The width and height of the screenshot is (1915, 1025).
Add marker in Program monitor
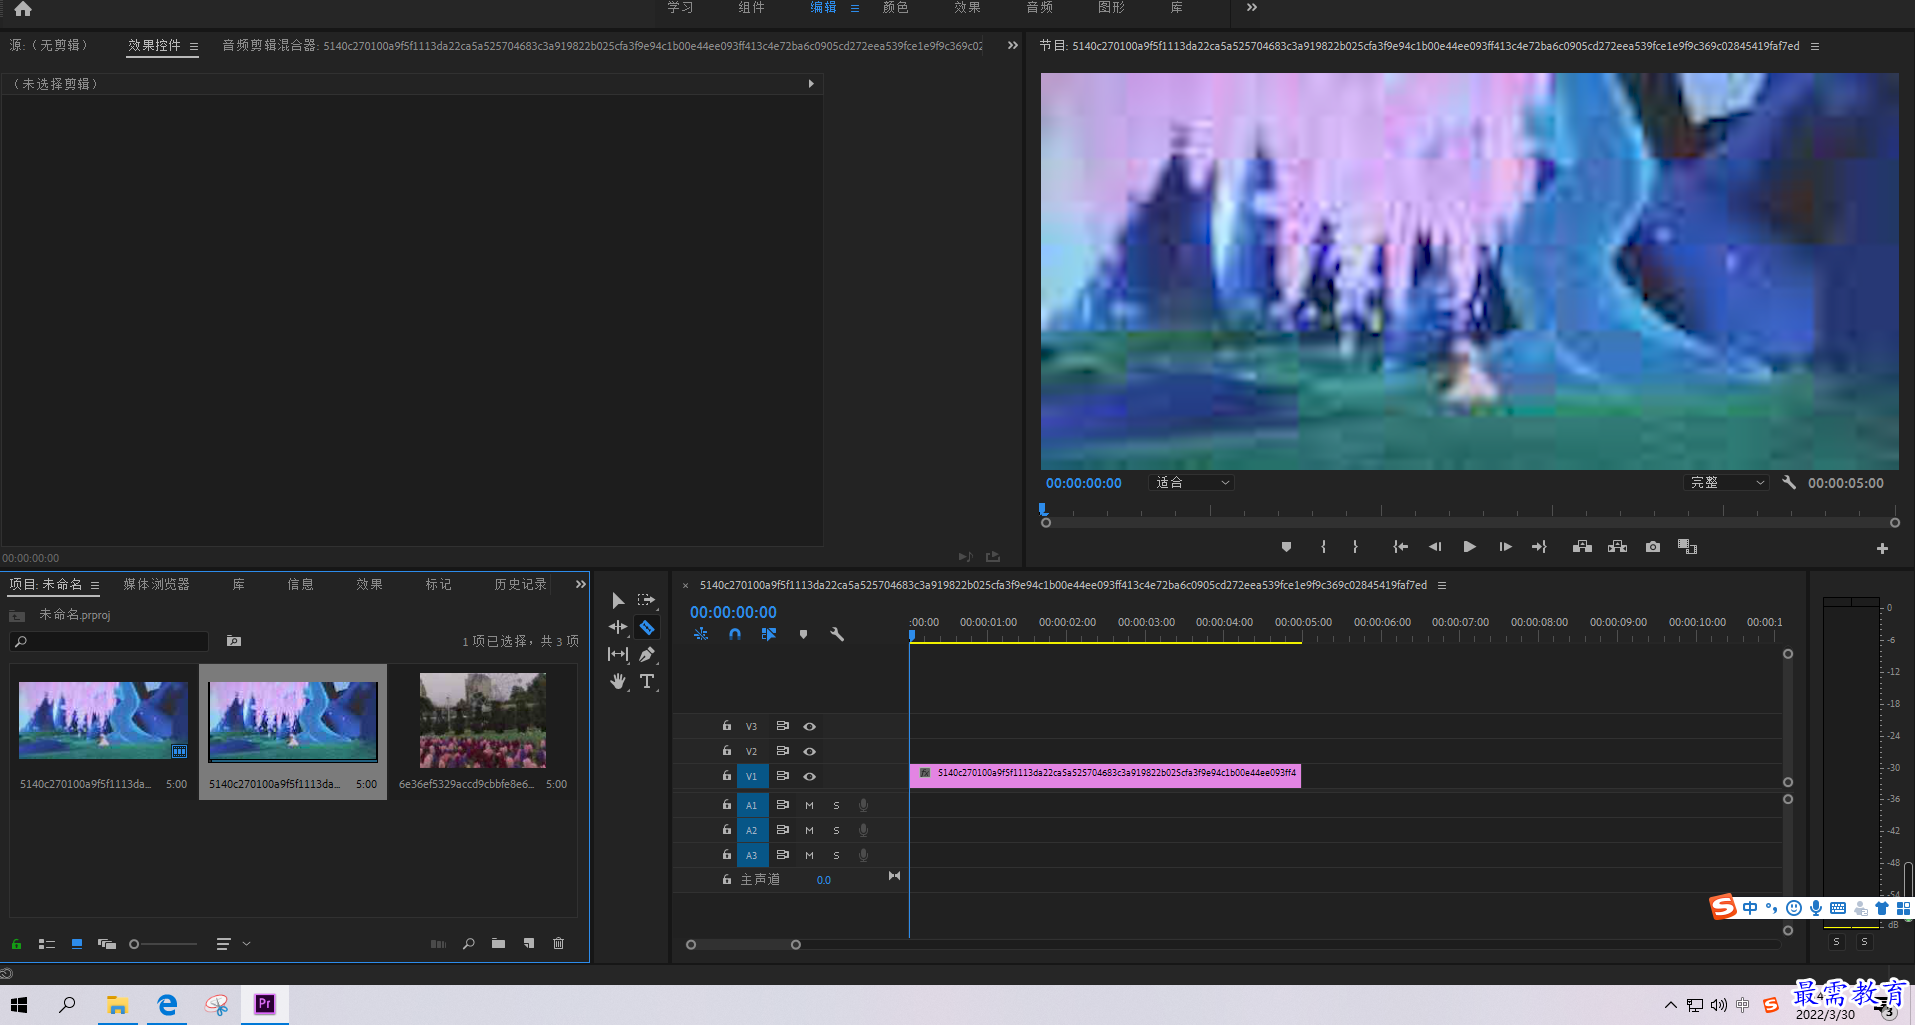pyautogui.click(x=1286, y=547)
